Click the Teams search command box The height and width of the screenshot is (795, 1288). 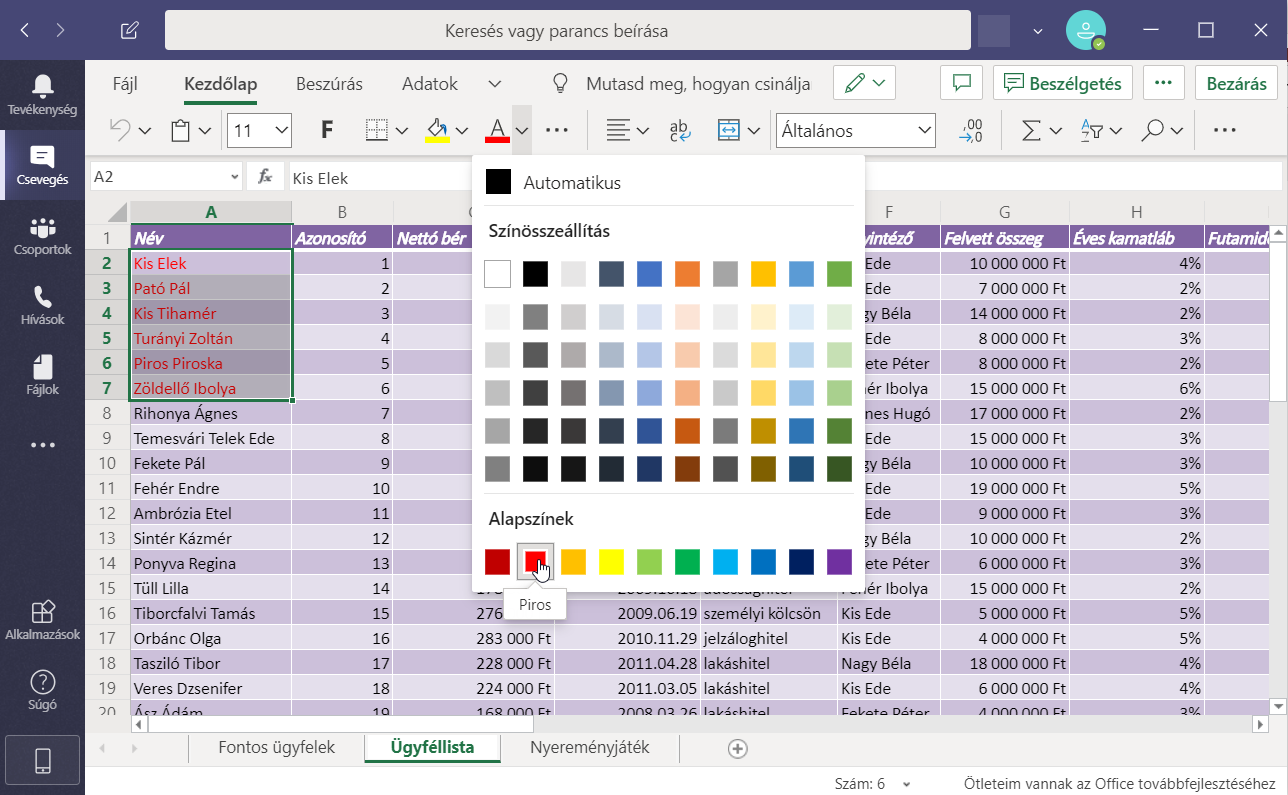click(556, 31)
